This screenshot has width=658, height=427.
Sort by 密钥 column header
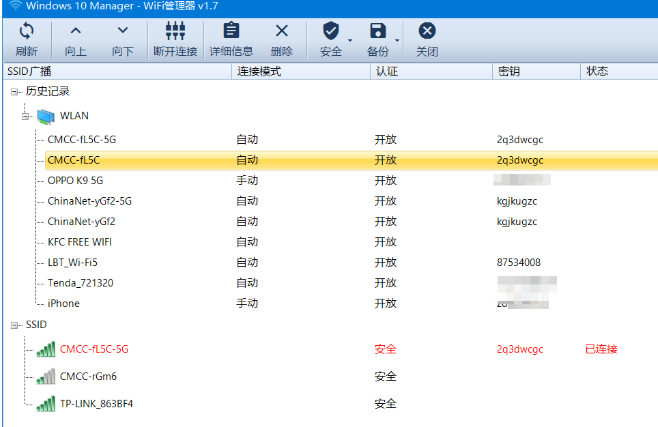tap(537, 71)
